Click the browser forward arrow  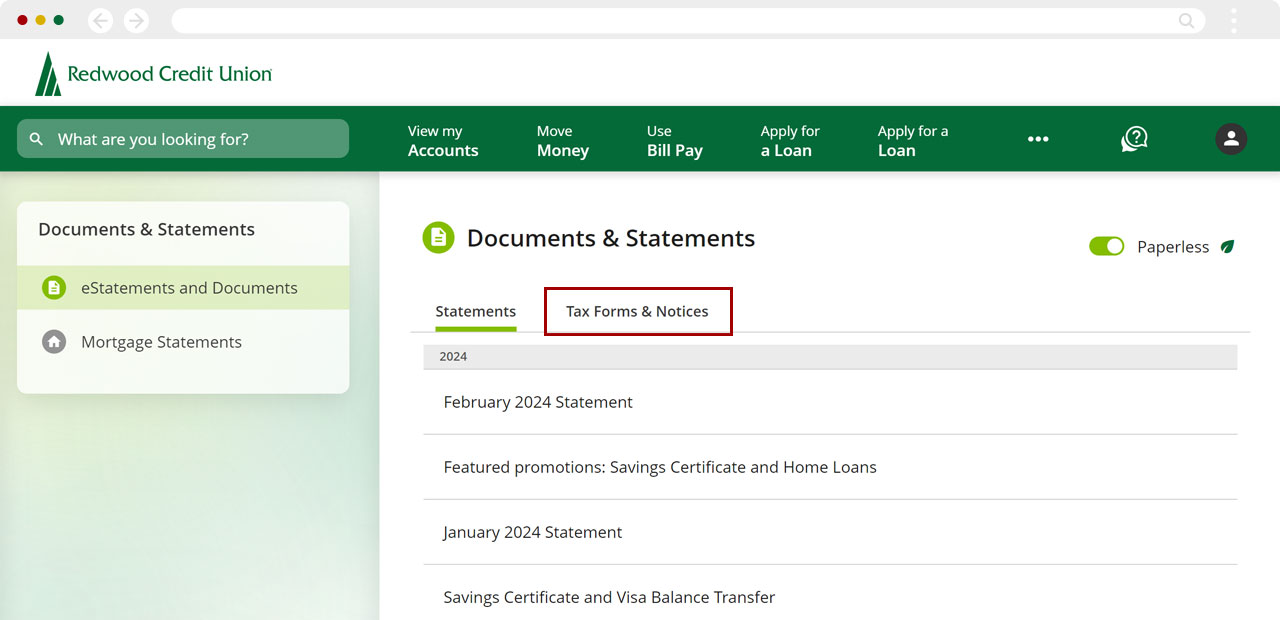(x=136, y=20)
